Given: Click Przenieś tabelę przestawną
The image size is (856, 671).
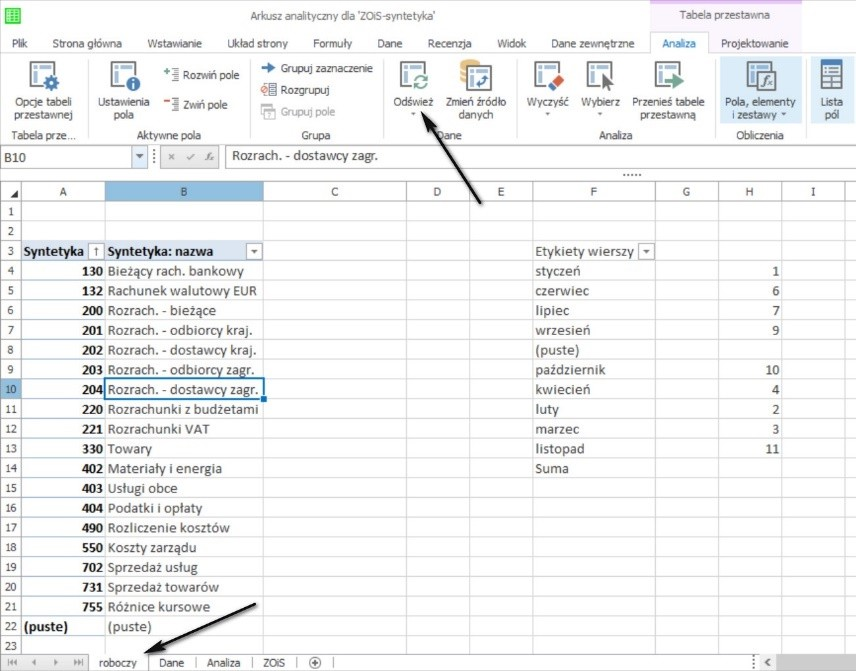Looking at the screenshot, I should [x=668, y=91].
